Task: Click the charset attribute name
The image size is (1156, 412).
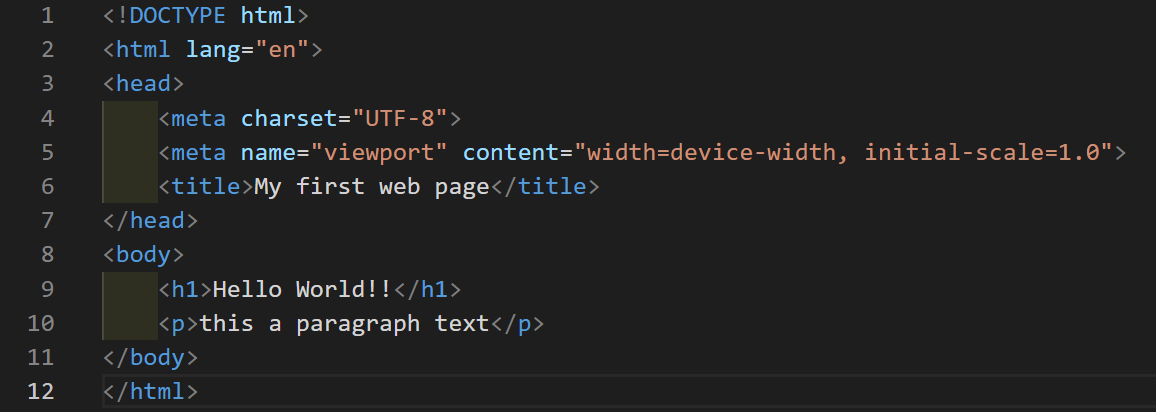Action: [x=289, y=118]
